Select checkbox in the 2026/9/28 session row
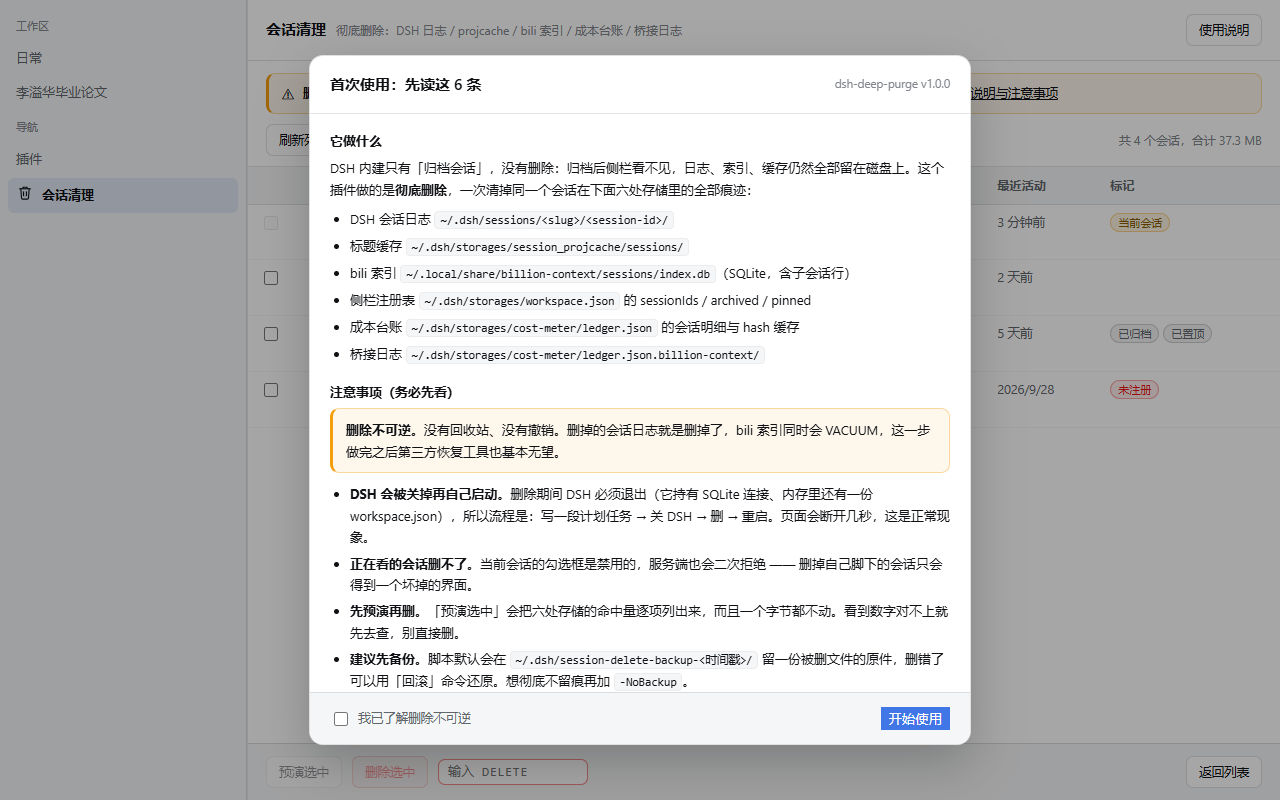 coord(271,390)
